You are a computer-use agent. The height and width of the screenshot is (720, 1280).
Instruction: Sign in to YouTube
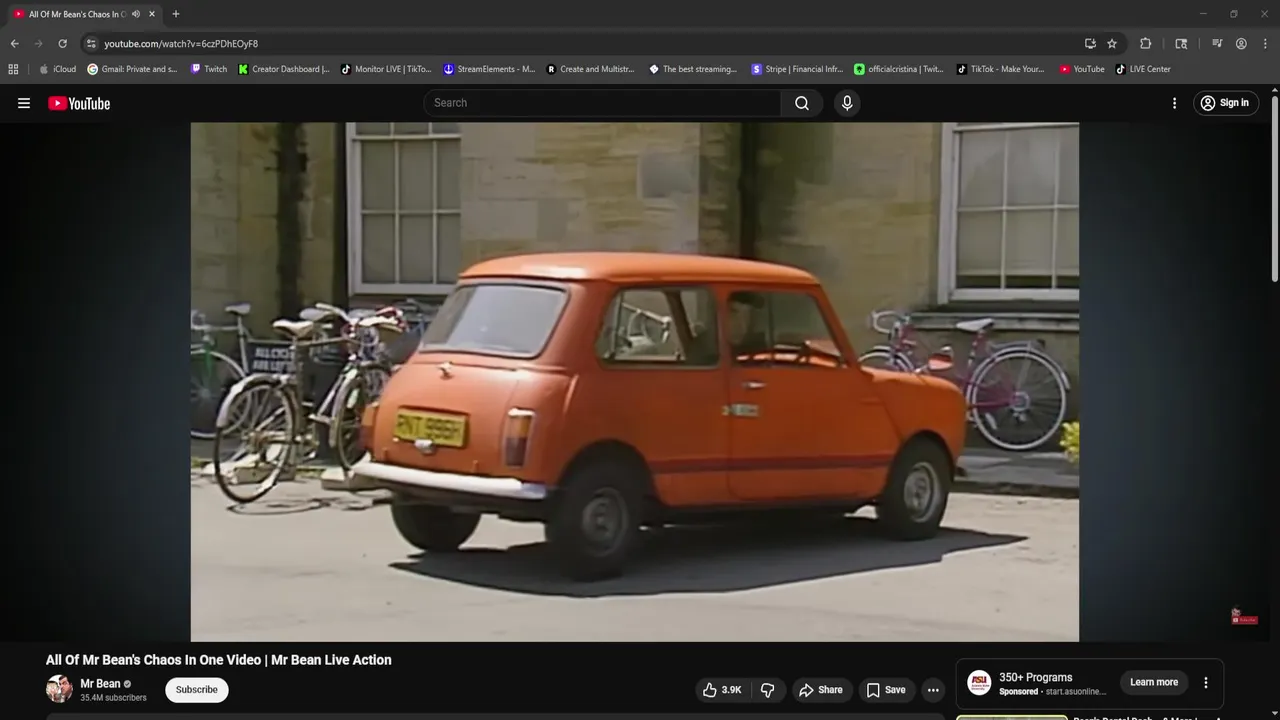pos(1225,103)
